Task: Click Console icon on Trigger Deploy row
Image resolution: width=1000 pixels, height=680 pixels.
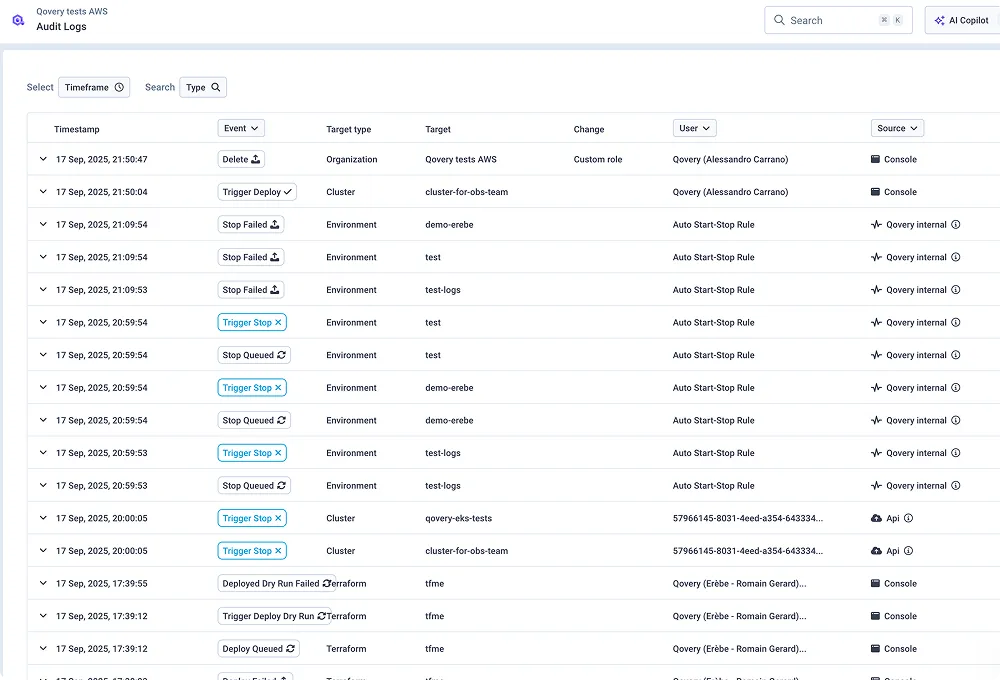Action: coord(876,191)
